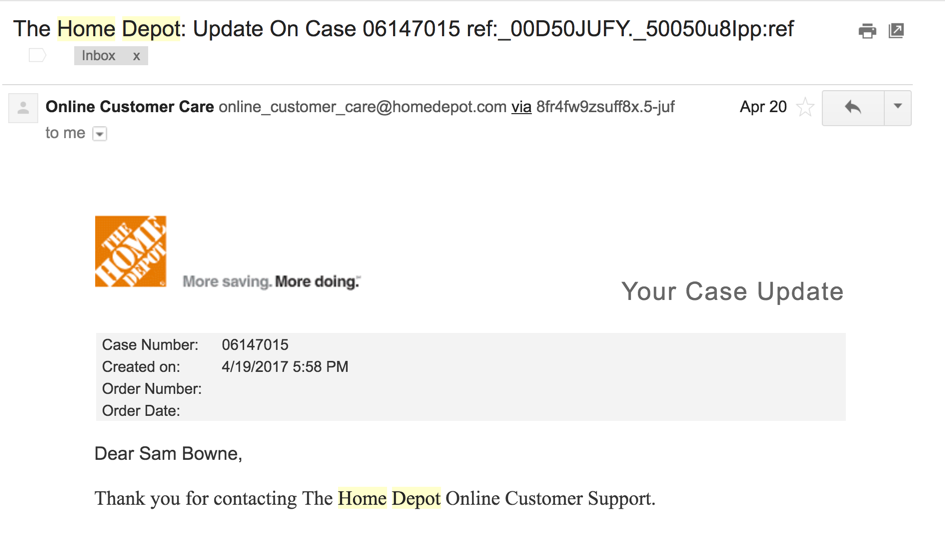Remove the Inbox label with x
This screenshot has width=945, height=533.
(137, 56)
